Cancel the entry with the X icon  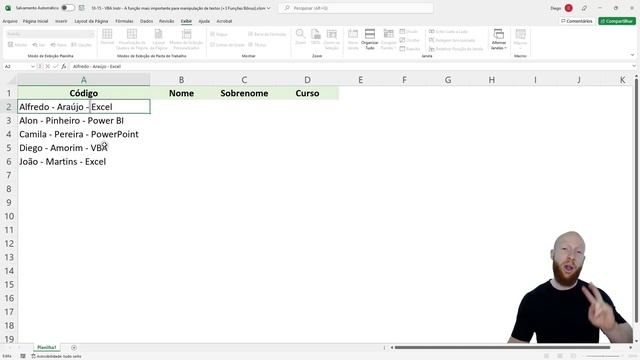48,66
